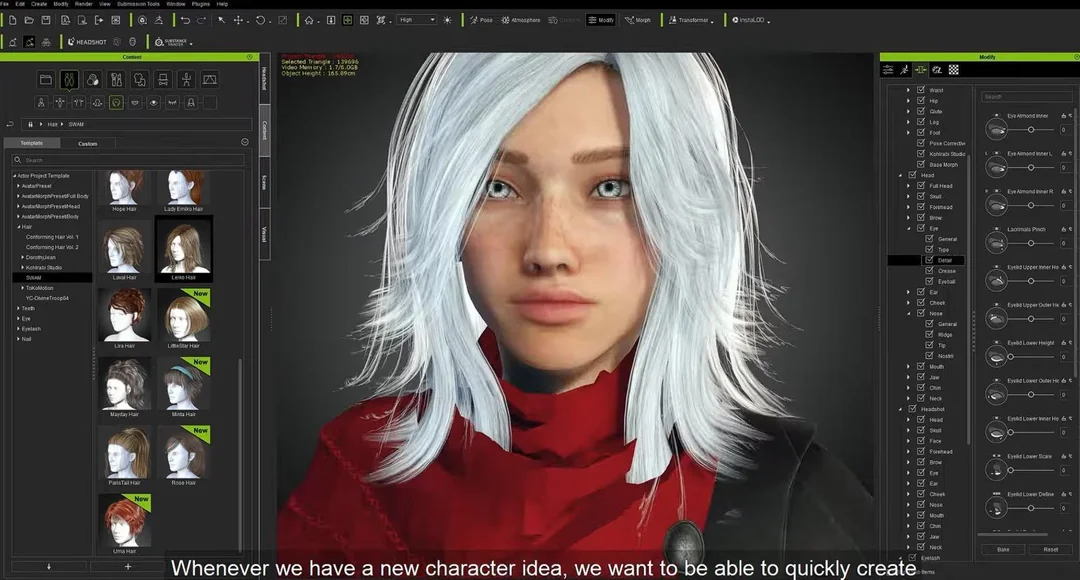The image size is (1080, 580).
Task: Expand the ToKoMotion tree folder
Action: pyautogui.click(x=23, y=288)
